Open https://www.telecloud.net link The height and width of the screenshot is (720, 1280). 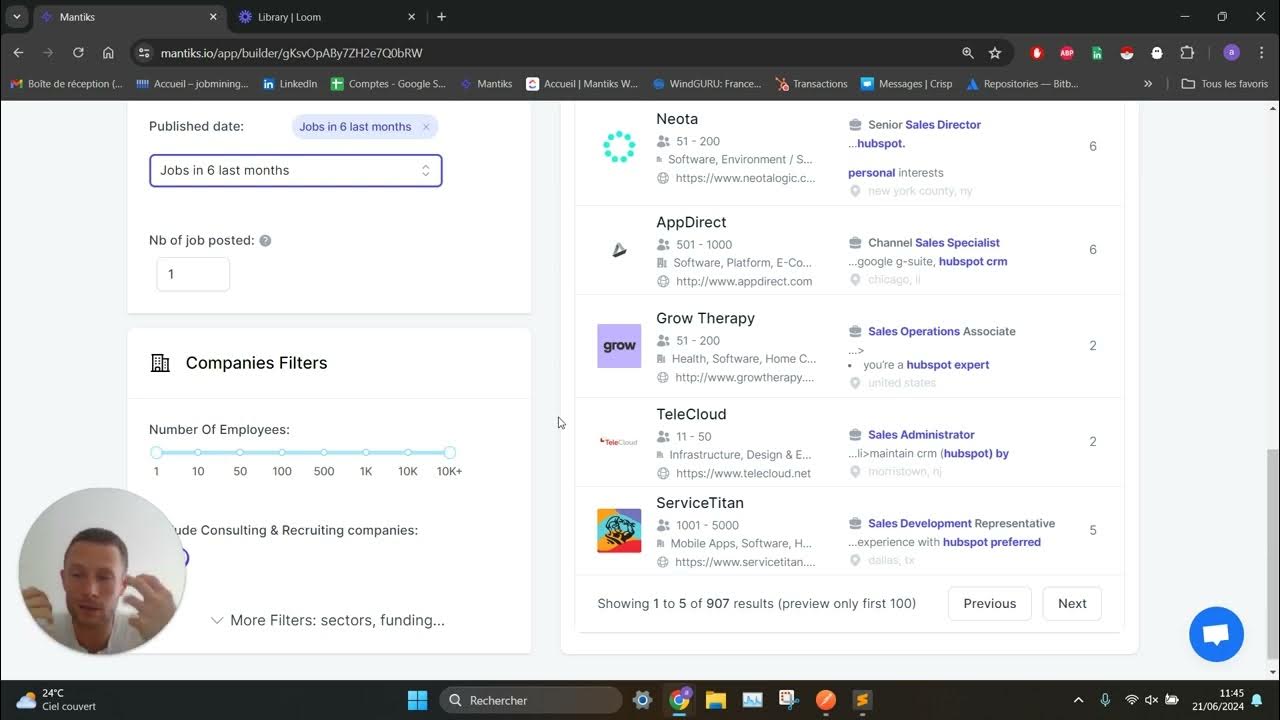coord(743,474)
